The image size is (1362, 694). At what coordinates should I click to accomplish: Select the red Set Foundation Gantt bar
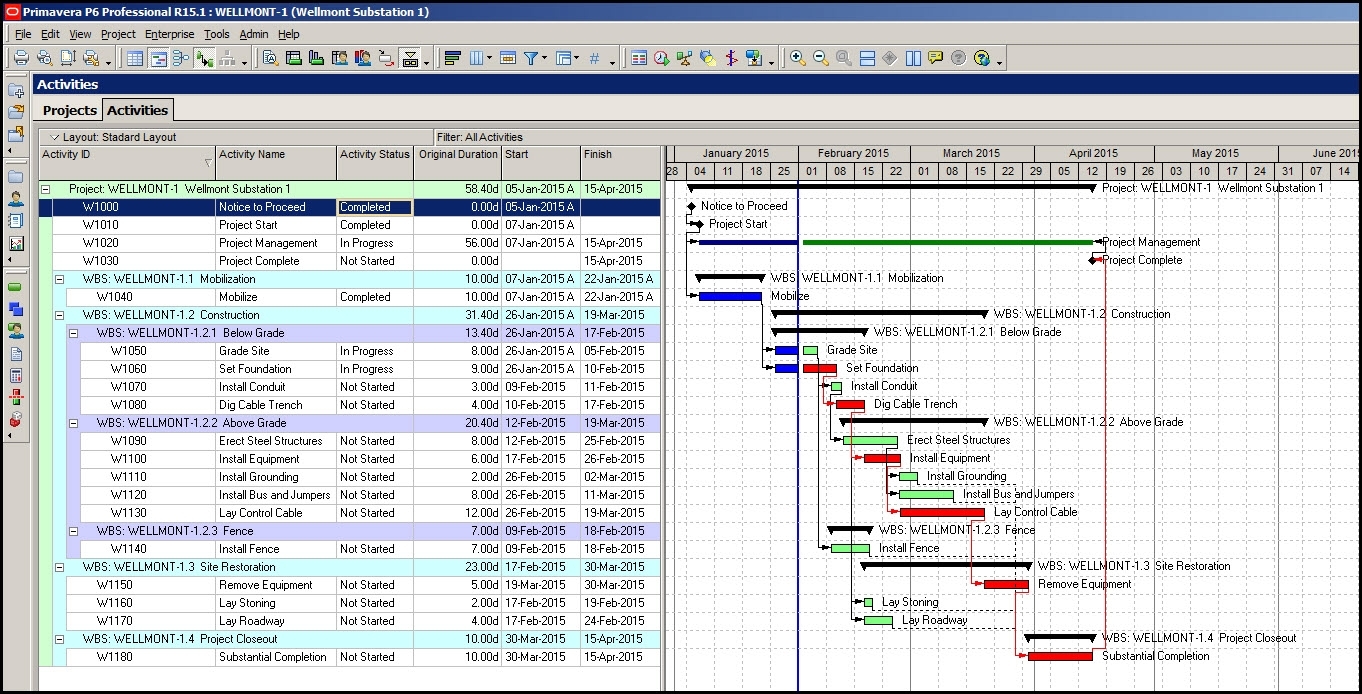tap(820, 369)
